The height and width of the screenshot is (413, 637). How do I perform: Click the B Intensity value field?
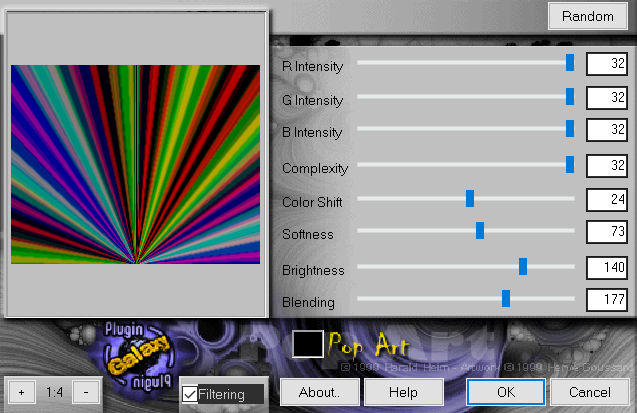click(x=606, y=130)
